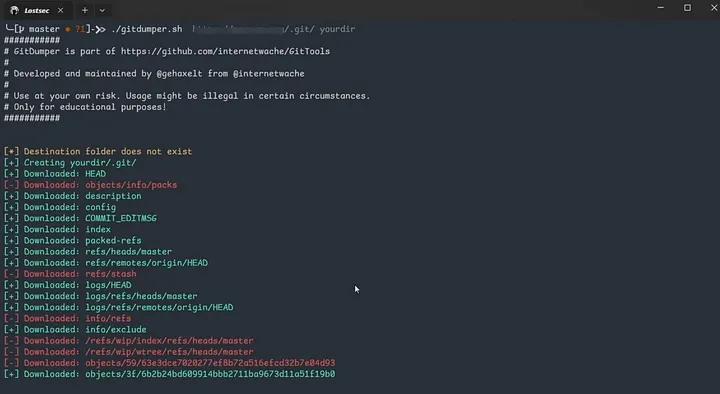Click the GitTools GitHub URL
Image resolution: width=720 pixels, height=394 pixels.
pyautogui.click(x=225, y=51)
